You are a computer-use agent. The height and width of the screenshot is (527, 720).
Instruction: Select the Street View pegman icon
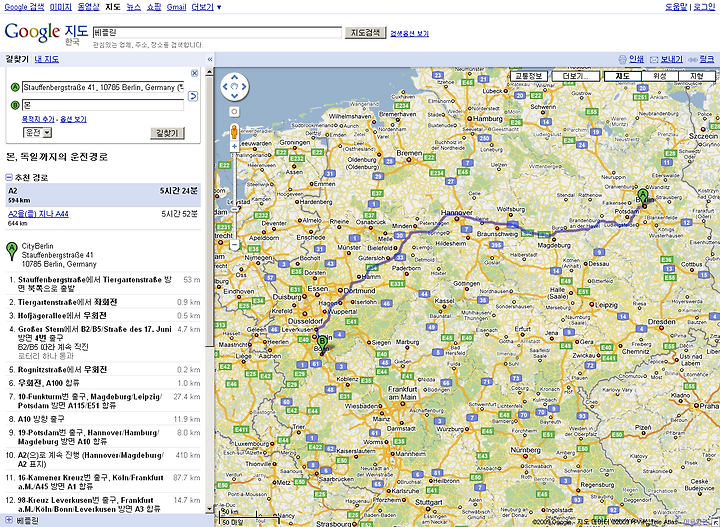click(235, 132)
